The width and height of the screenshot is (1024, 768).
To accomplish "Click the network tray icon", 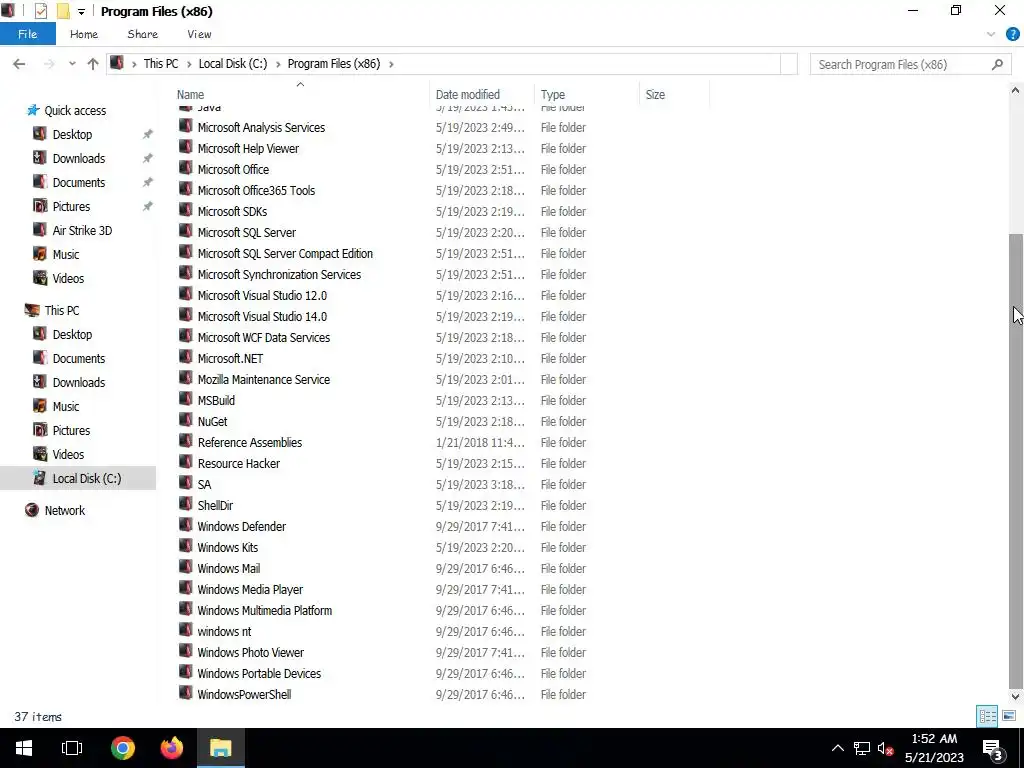I will click(862, 748).
